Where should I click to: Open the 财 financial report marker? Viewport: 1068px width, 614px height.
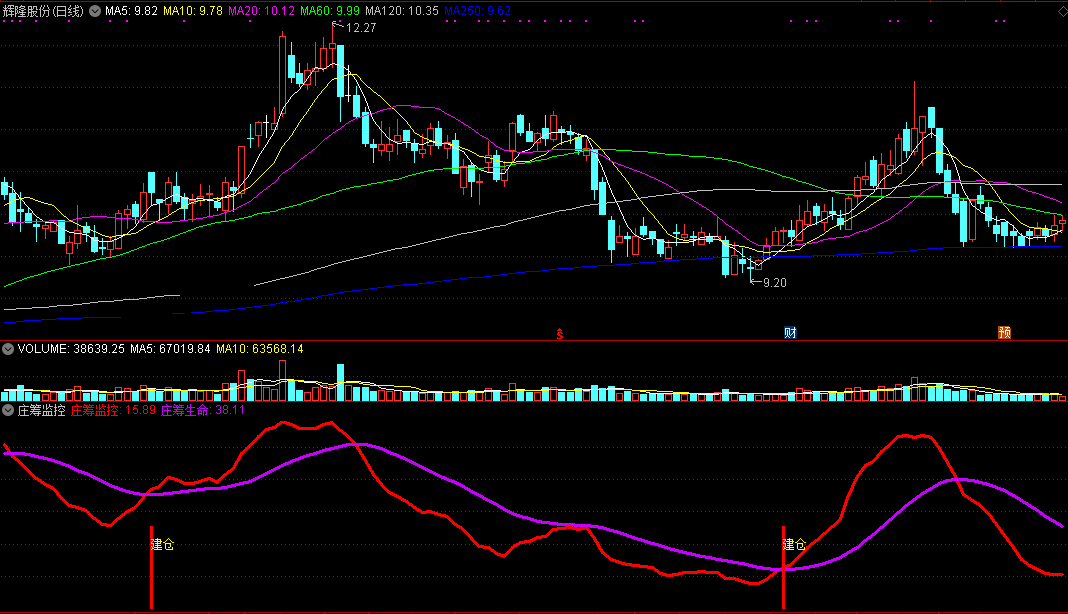[x=790, y=333]
